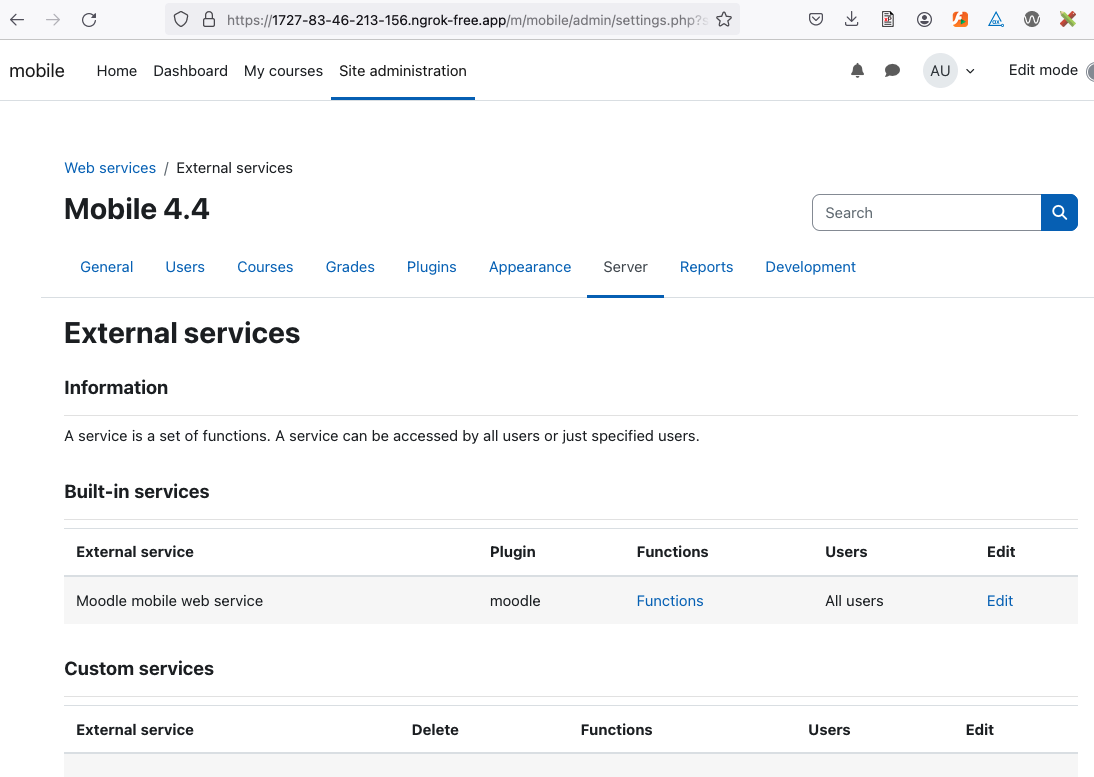Screen dimensions: 1094x777
Task: Switch to the Plugins tab
Action: pos(431,267)
